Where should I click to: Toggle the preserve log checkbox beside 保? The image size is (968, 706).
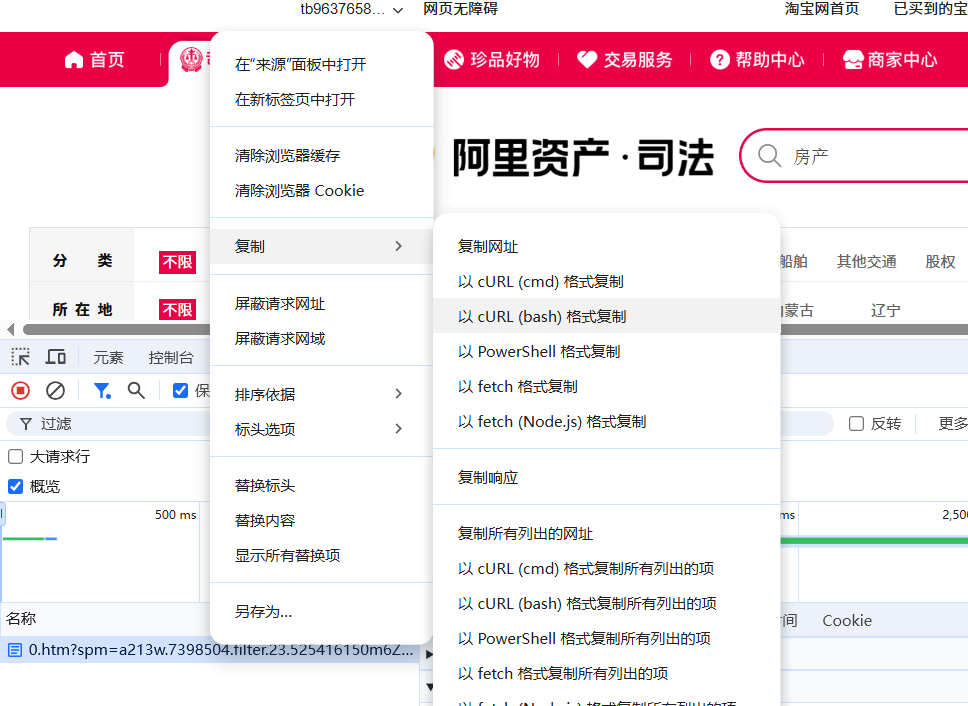tap(180, 391)
